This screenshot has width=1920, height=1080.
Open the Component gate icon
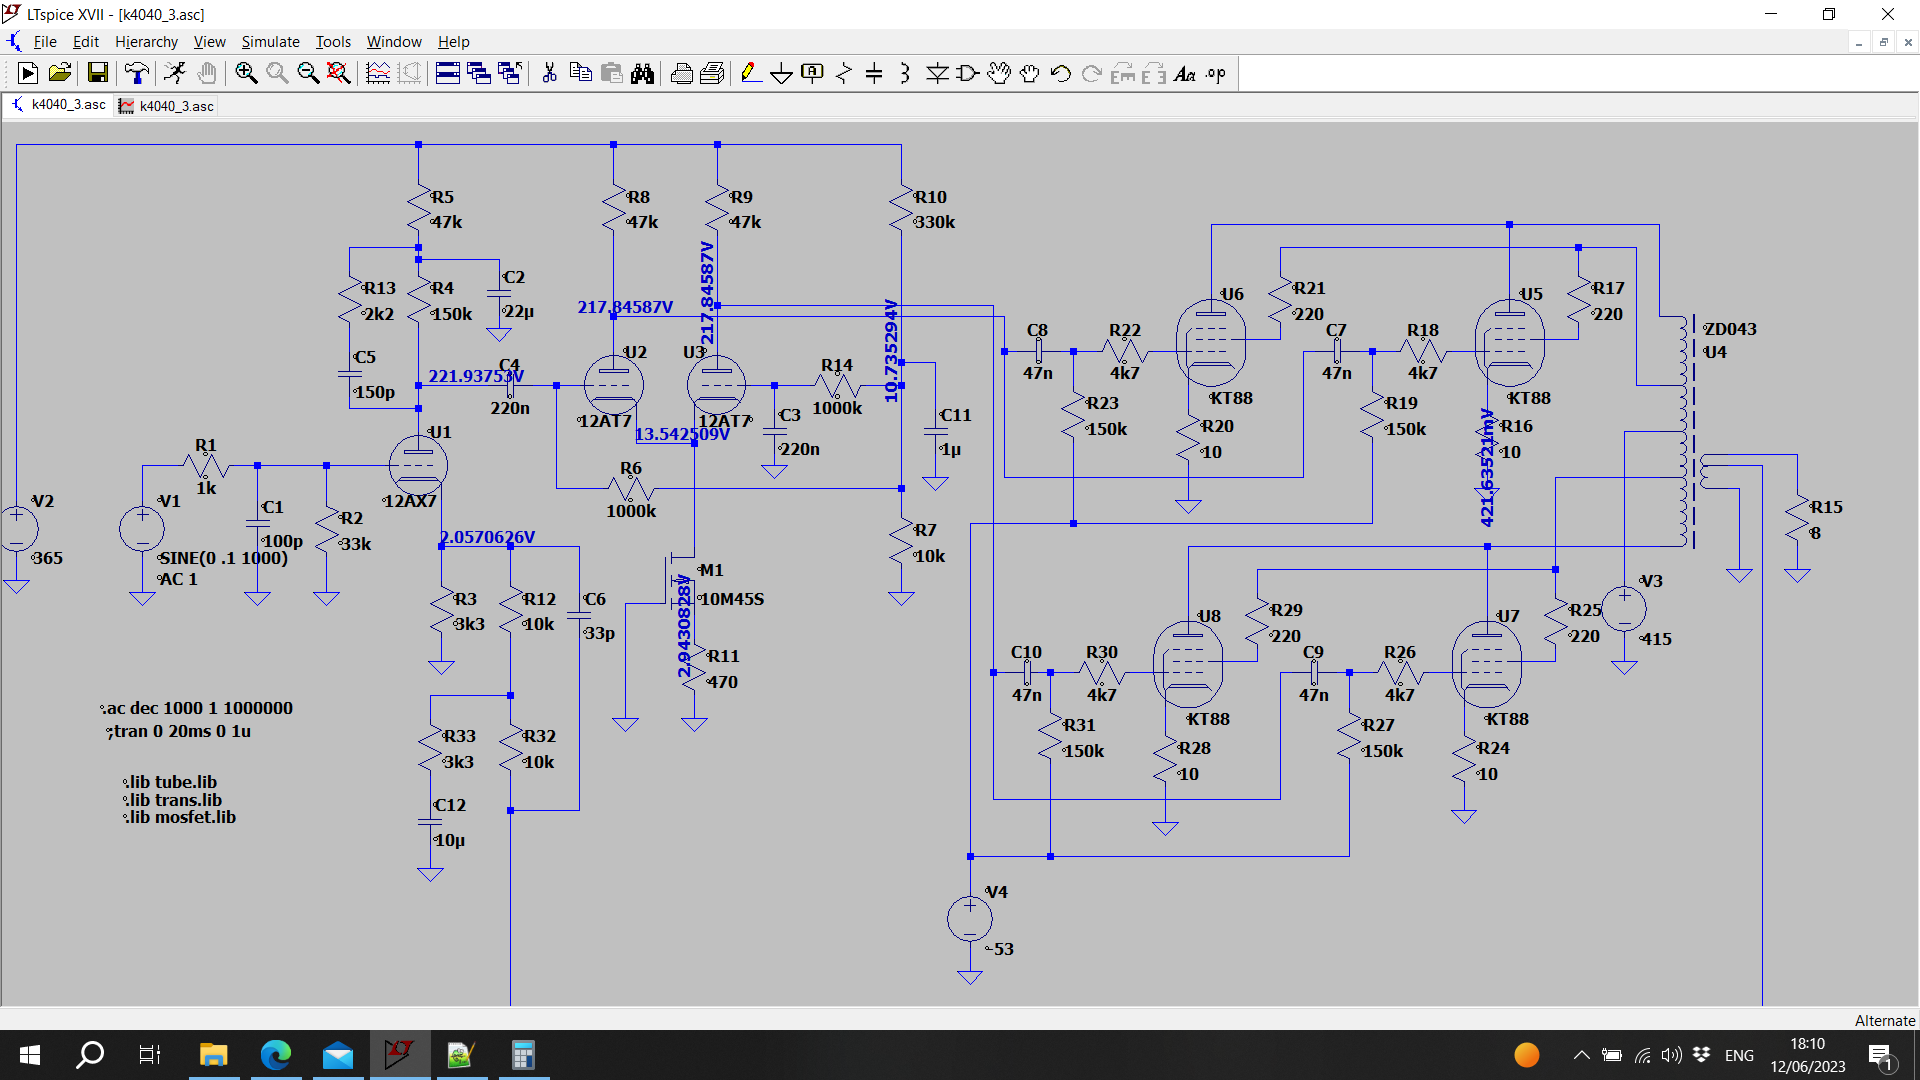click(968, 73)
